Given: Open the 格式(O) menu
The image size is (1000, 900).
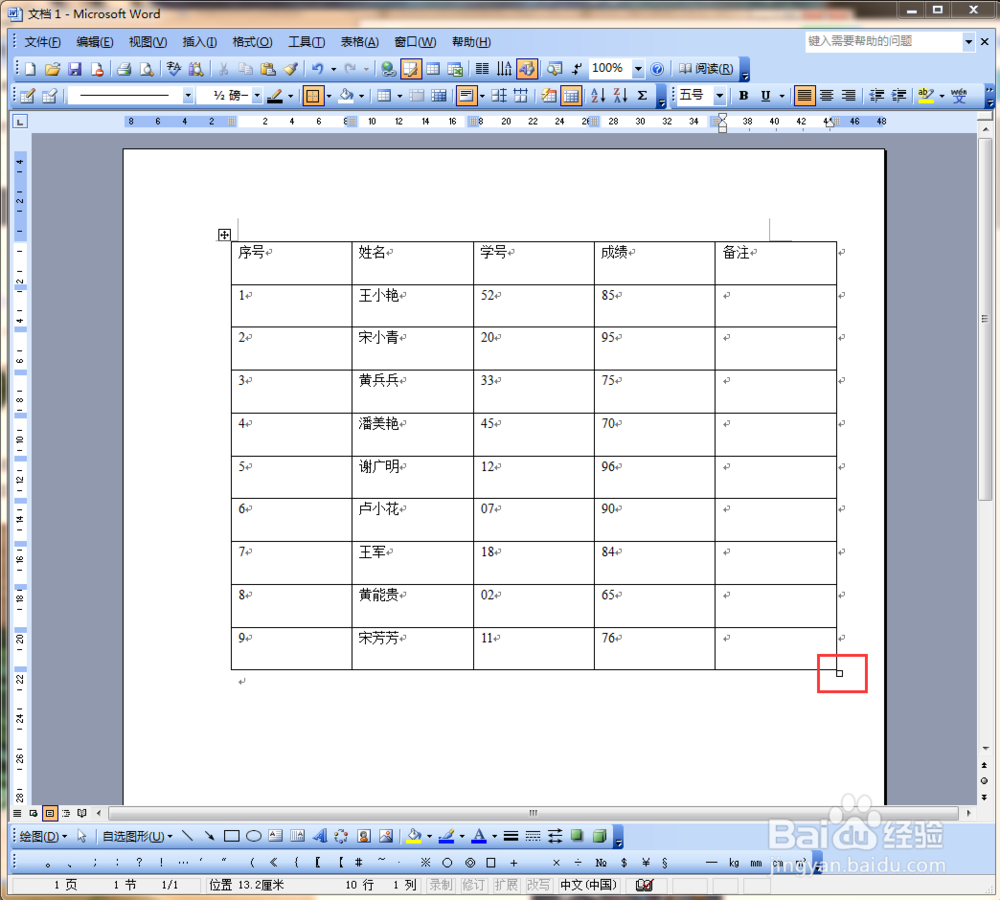Looking at the screenshot, I should pyautogui.click(x=251, y=41).
